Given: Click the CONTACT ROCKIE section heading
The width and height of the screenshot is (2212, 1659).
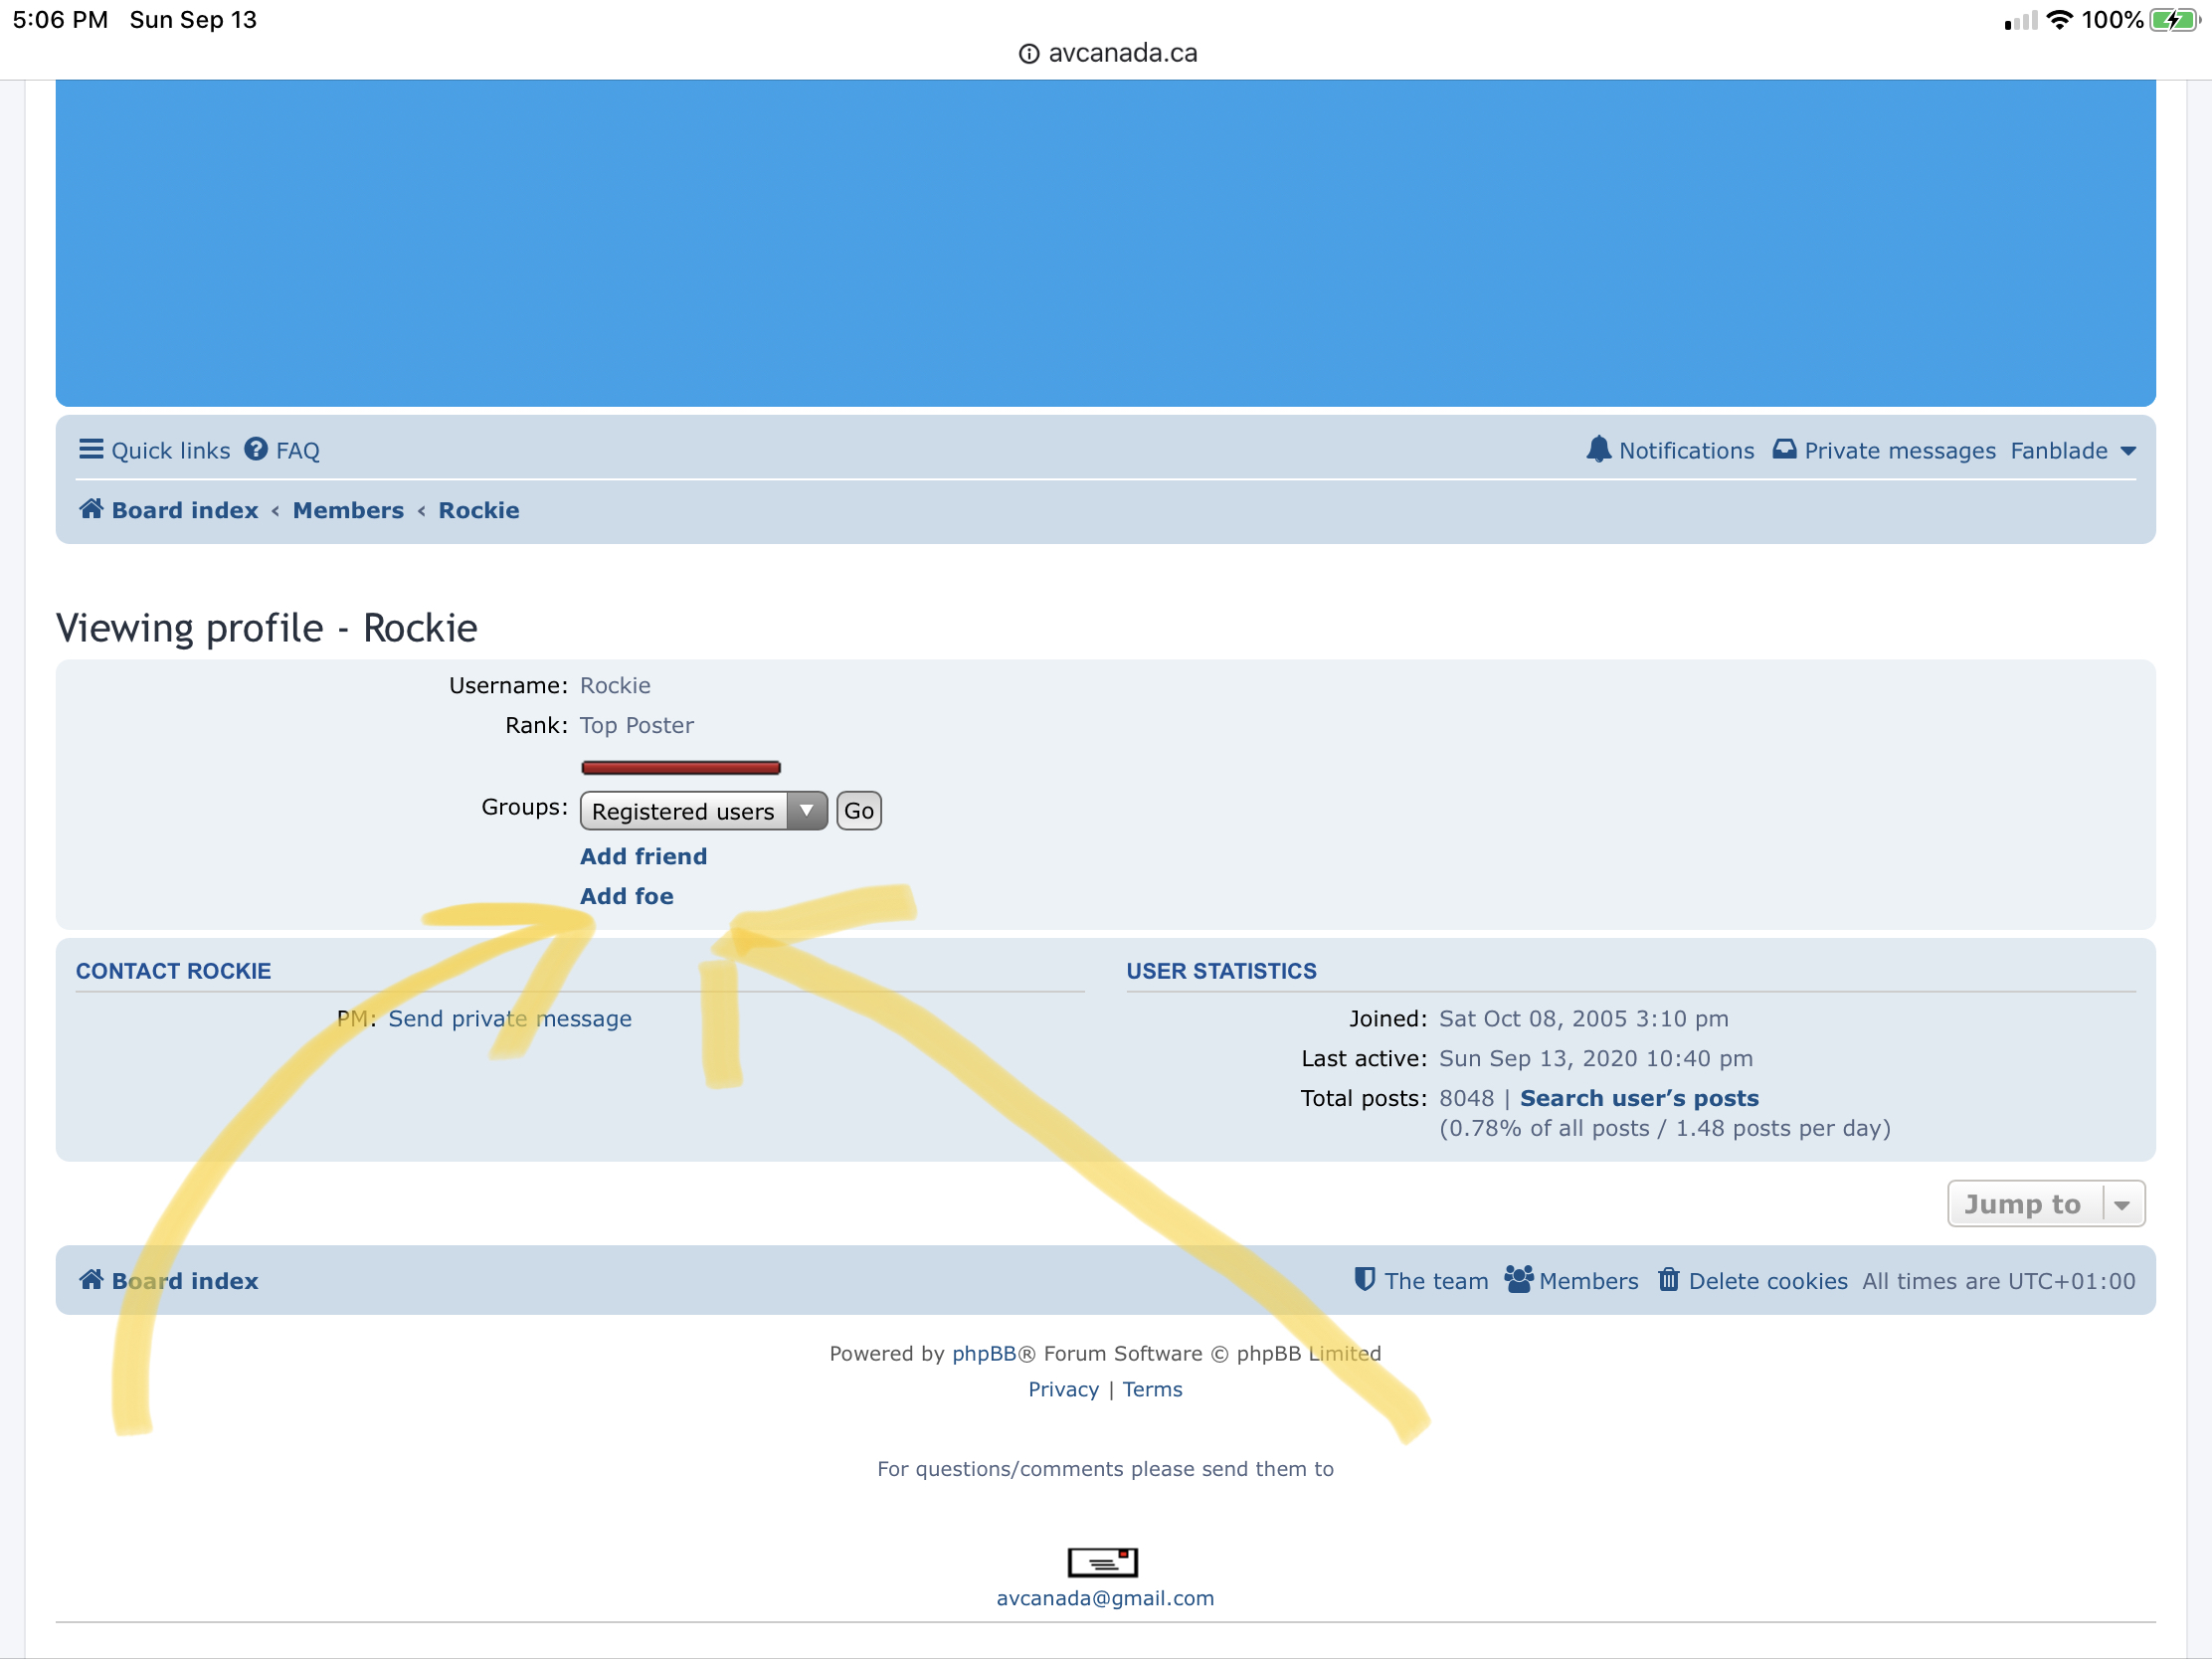Looking at the screenshot, I should [x=173, y=971].
